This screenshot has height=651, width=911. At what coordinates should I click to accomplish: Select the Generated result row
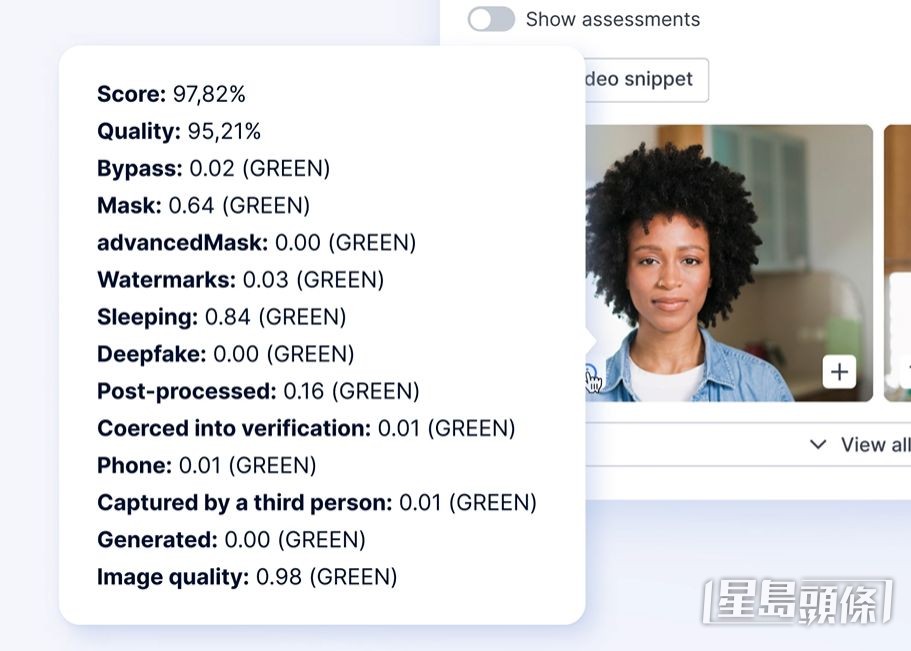(x=231, y=540)
